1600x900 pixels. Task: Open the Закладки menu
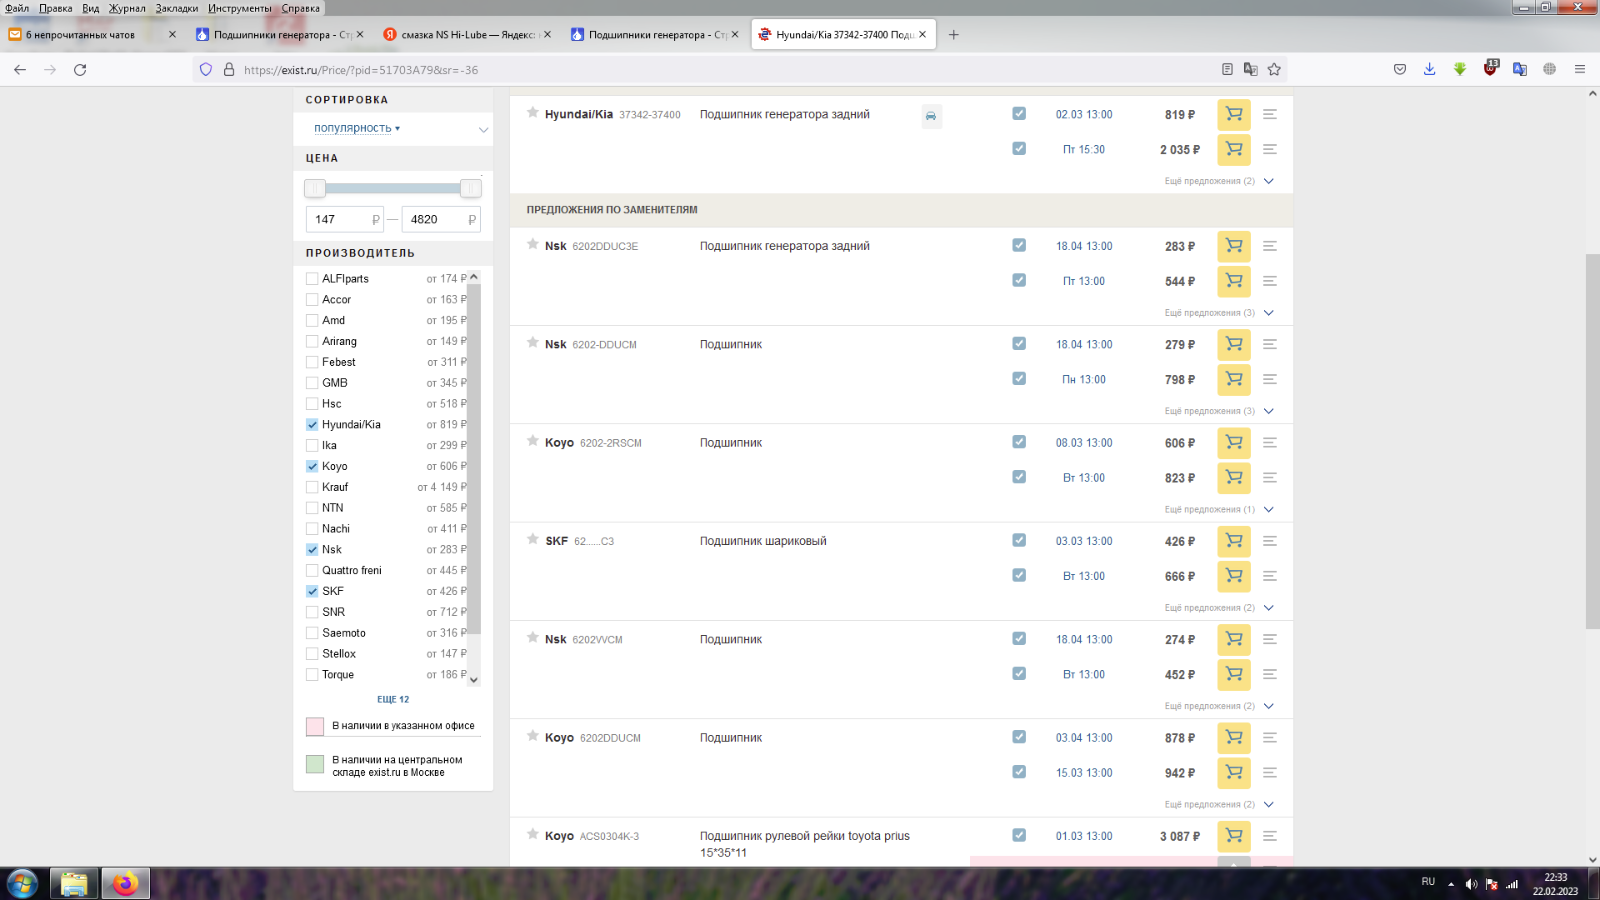coord(177,8)
